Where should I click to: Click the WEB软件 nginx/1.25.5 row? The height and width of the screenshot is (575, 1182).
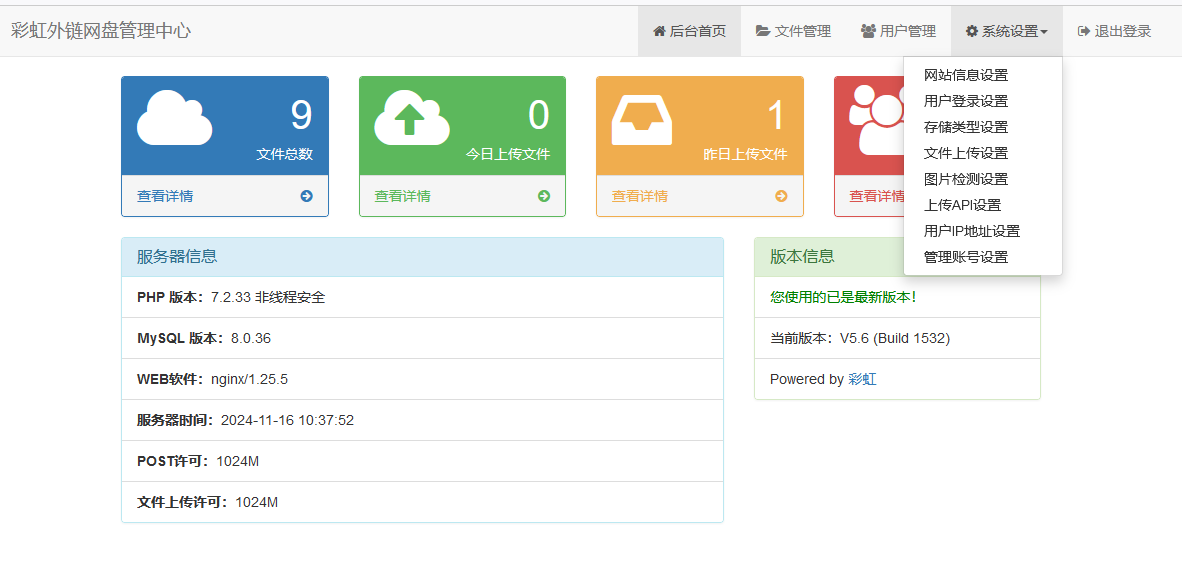pos(422,379)
